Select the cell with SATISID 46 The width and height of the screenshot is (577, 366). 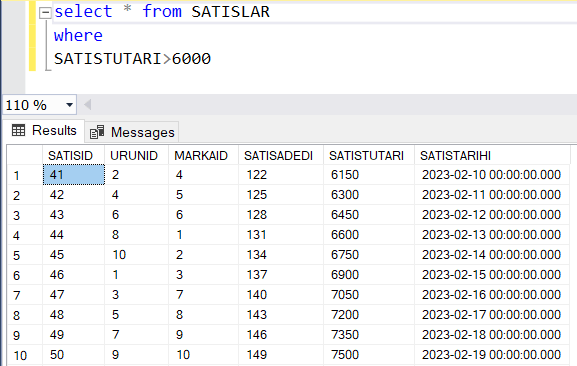click(74, 274)
